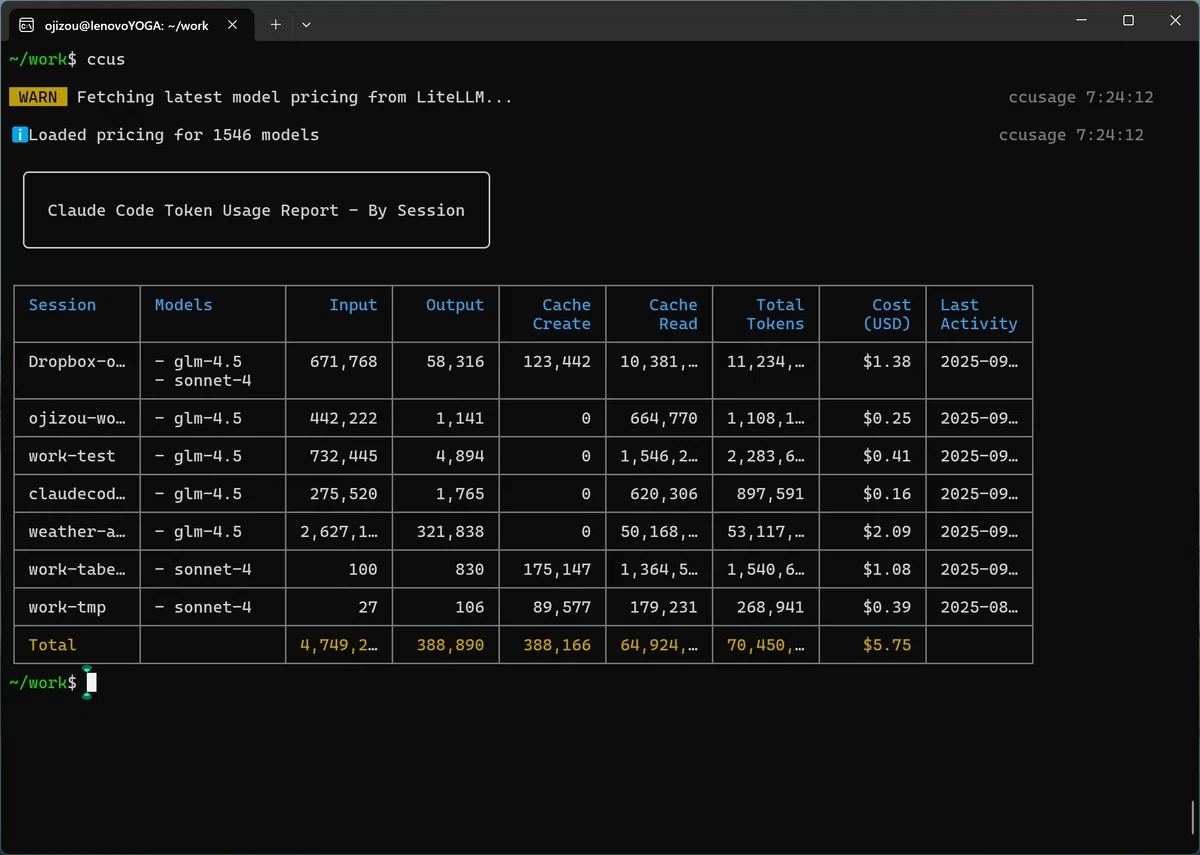
Task: Click the $2.09 cost for weather session
Action: pyautogui.click(x=887, y=532)
